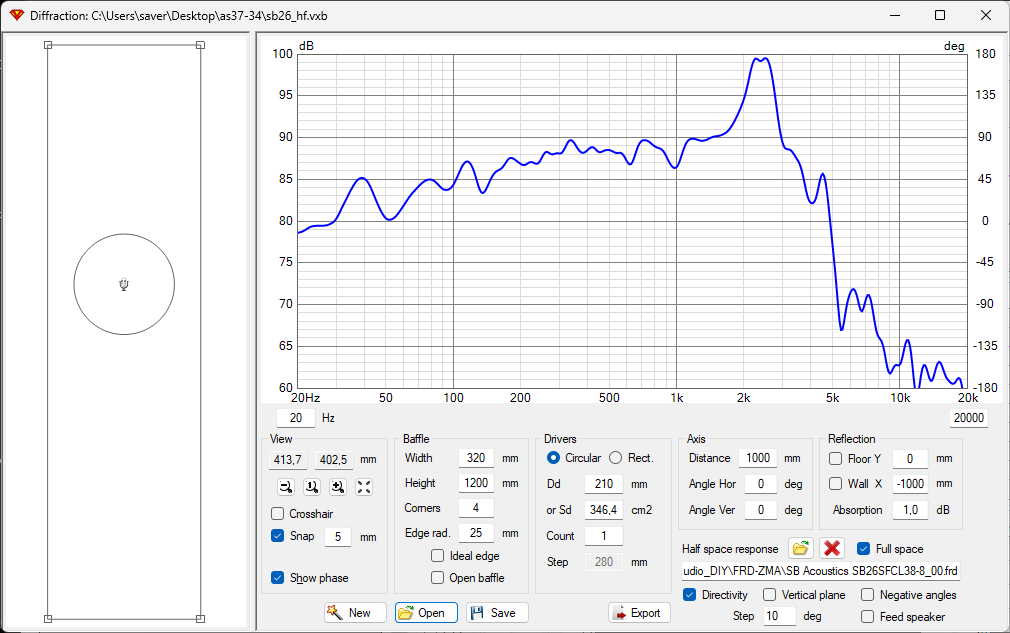Click the blue response curve peak
1010x633 pixels.
(x=760, y=60)
